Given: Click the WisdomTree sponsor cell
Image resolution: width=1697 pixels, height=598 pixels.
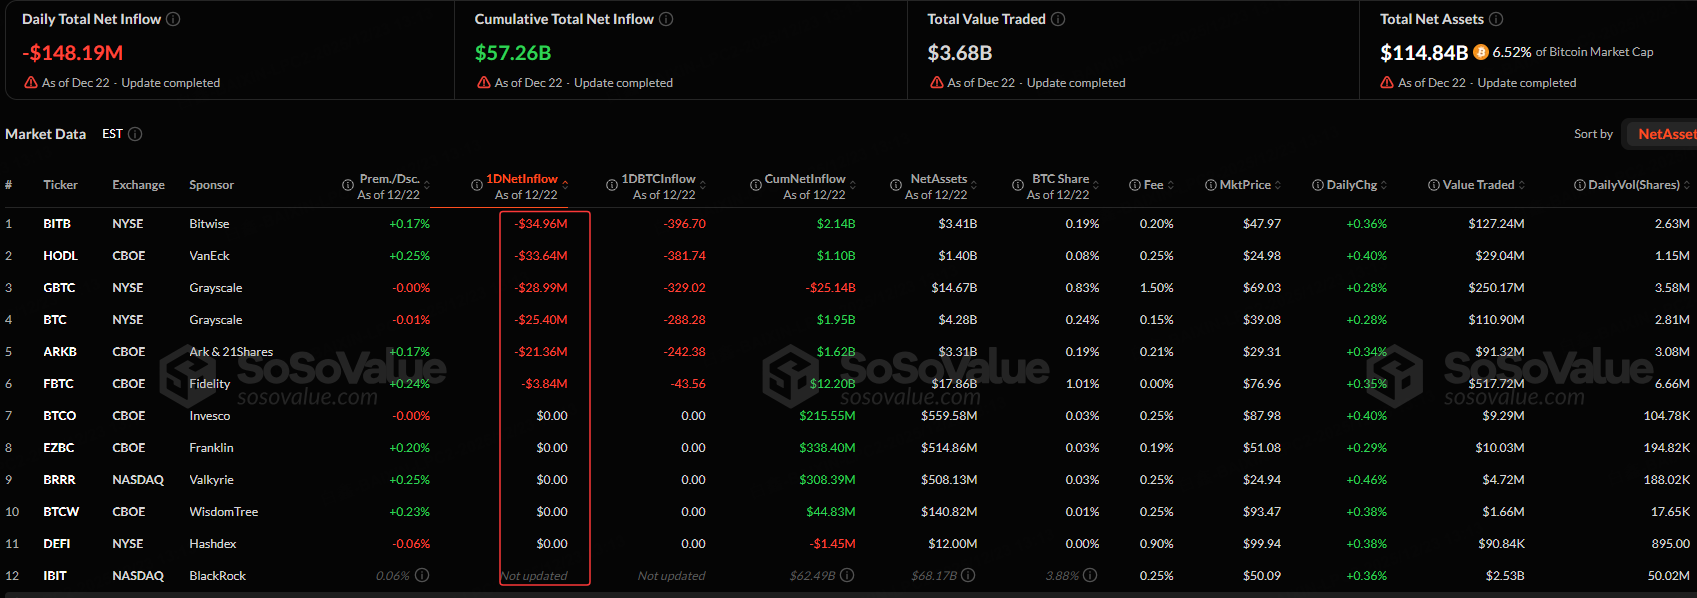Looking at the screenshot, I should point(224,512).
